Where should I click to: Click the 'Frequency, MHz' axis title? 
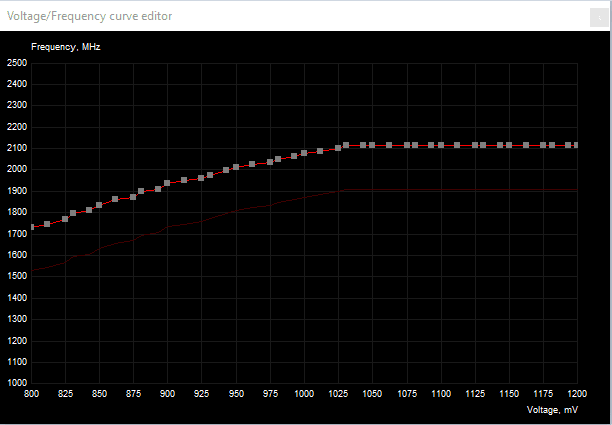(x=66, y=47)
